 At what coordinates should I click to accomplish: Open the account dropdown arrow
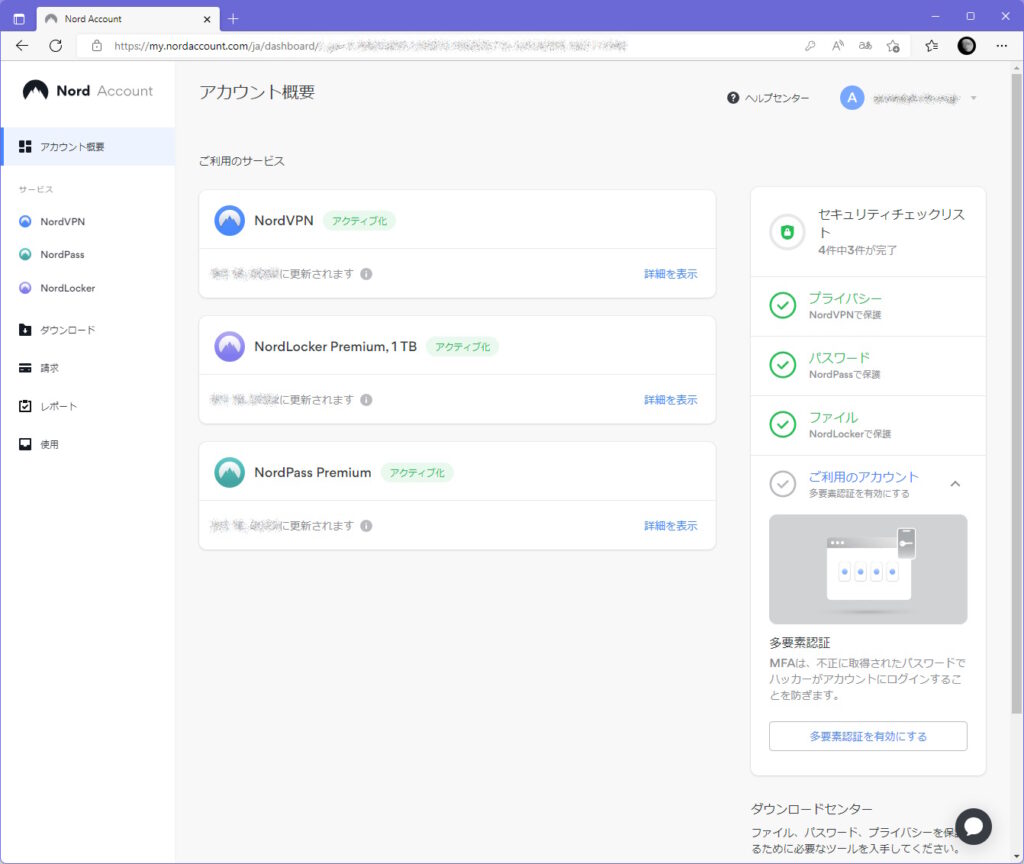pyautogui.click(x=973, y=98)
